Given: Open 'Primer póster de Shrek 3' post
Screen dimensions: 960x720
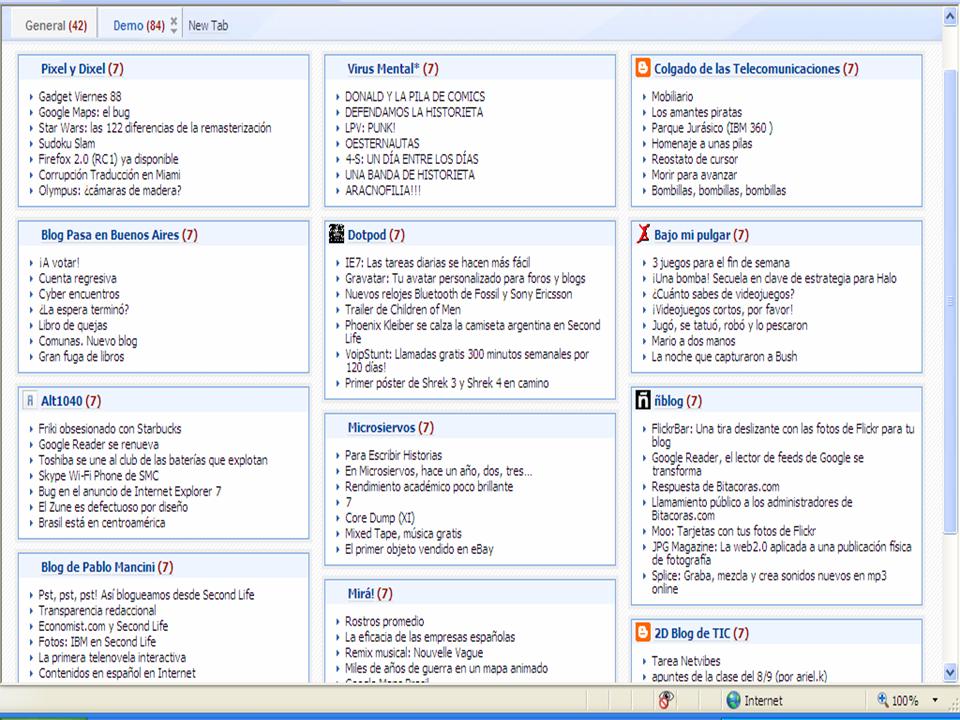Looking at the screenshot, I should point(447,383).
